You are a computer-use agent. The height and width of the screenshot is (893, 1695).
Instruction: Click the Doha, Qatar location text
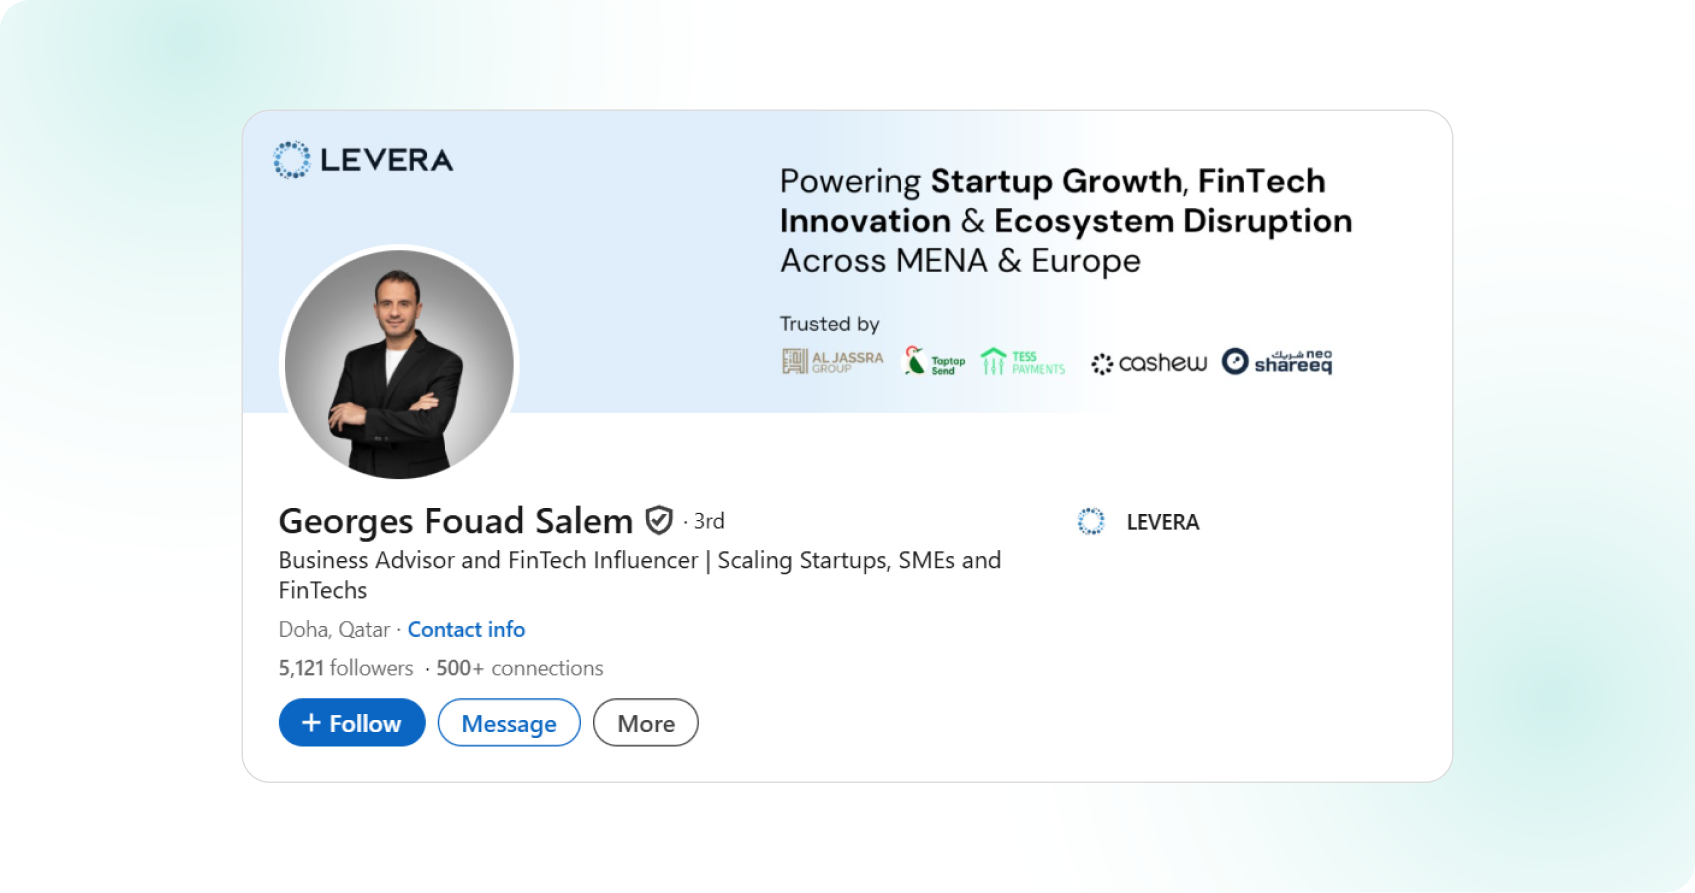point(334,630)
